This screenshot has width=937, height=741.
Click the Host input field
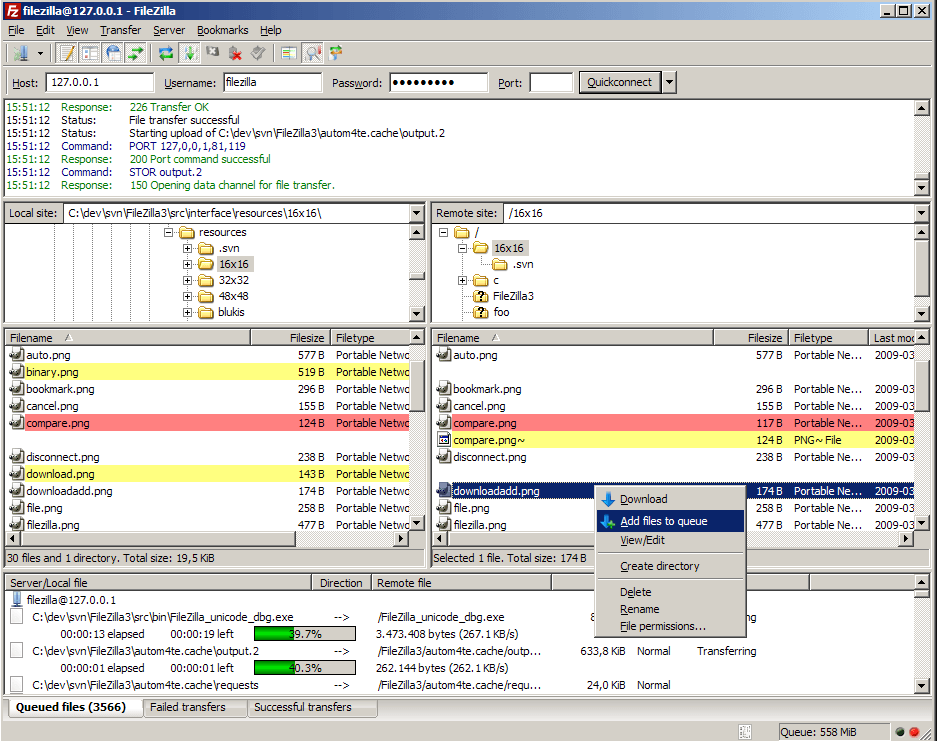point(100,83)
